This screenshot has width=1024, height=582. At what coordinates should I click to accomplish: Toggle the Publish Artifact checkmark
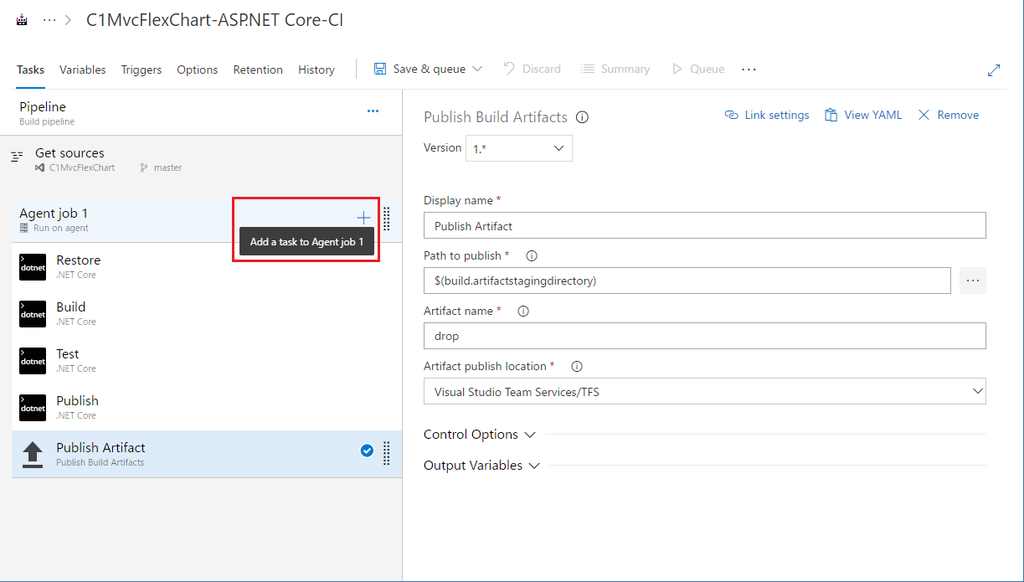point(367,451)
